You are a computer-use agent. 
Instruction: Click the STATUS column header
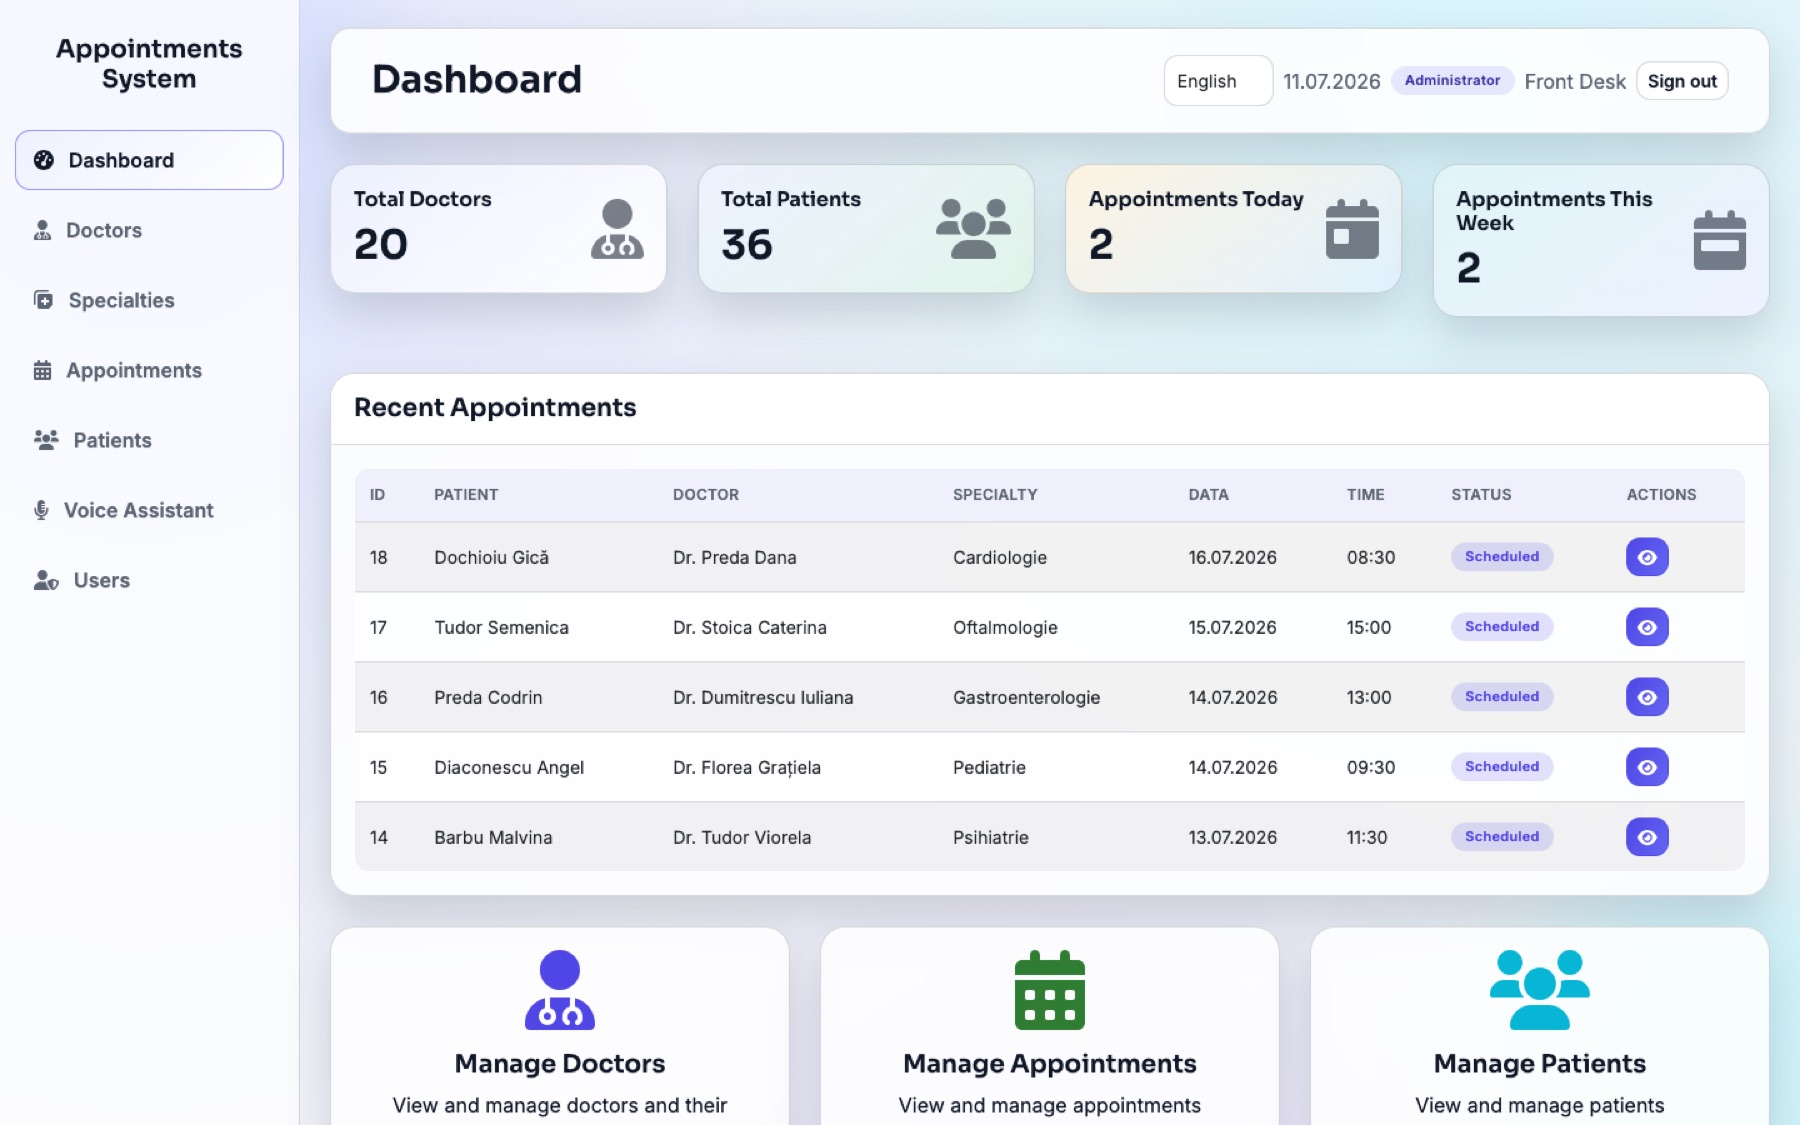click(1481, 495)
